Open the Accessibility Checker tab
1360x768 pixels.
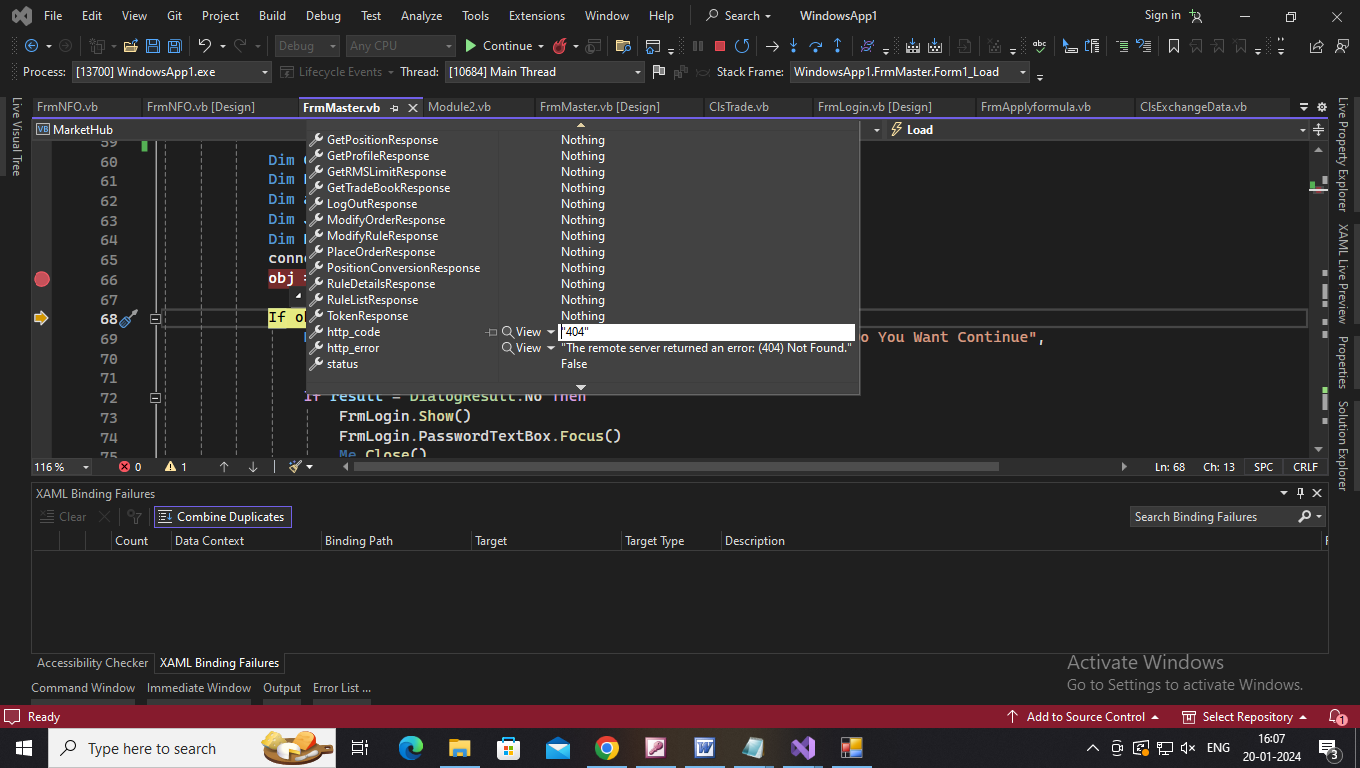pyautogui.click(x=92, y=663)
